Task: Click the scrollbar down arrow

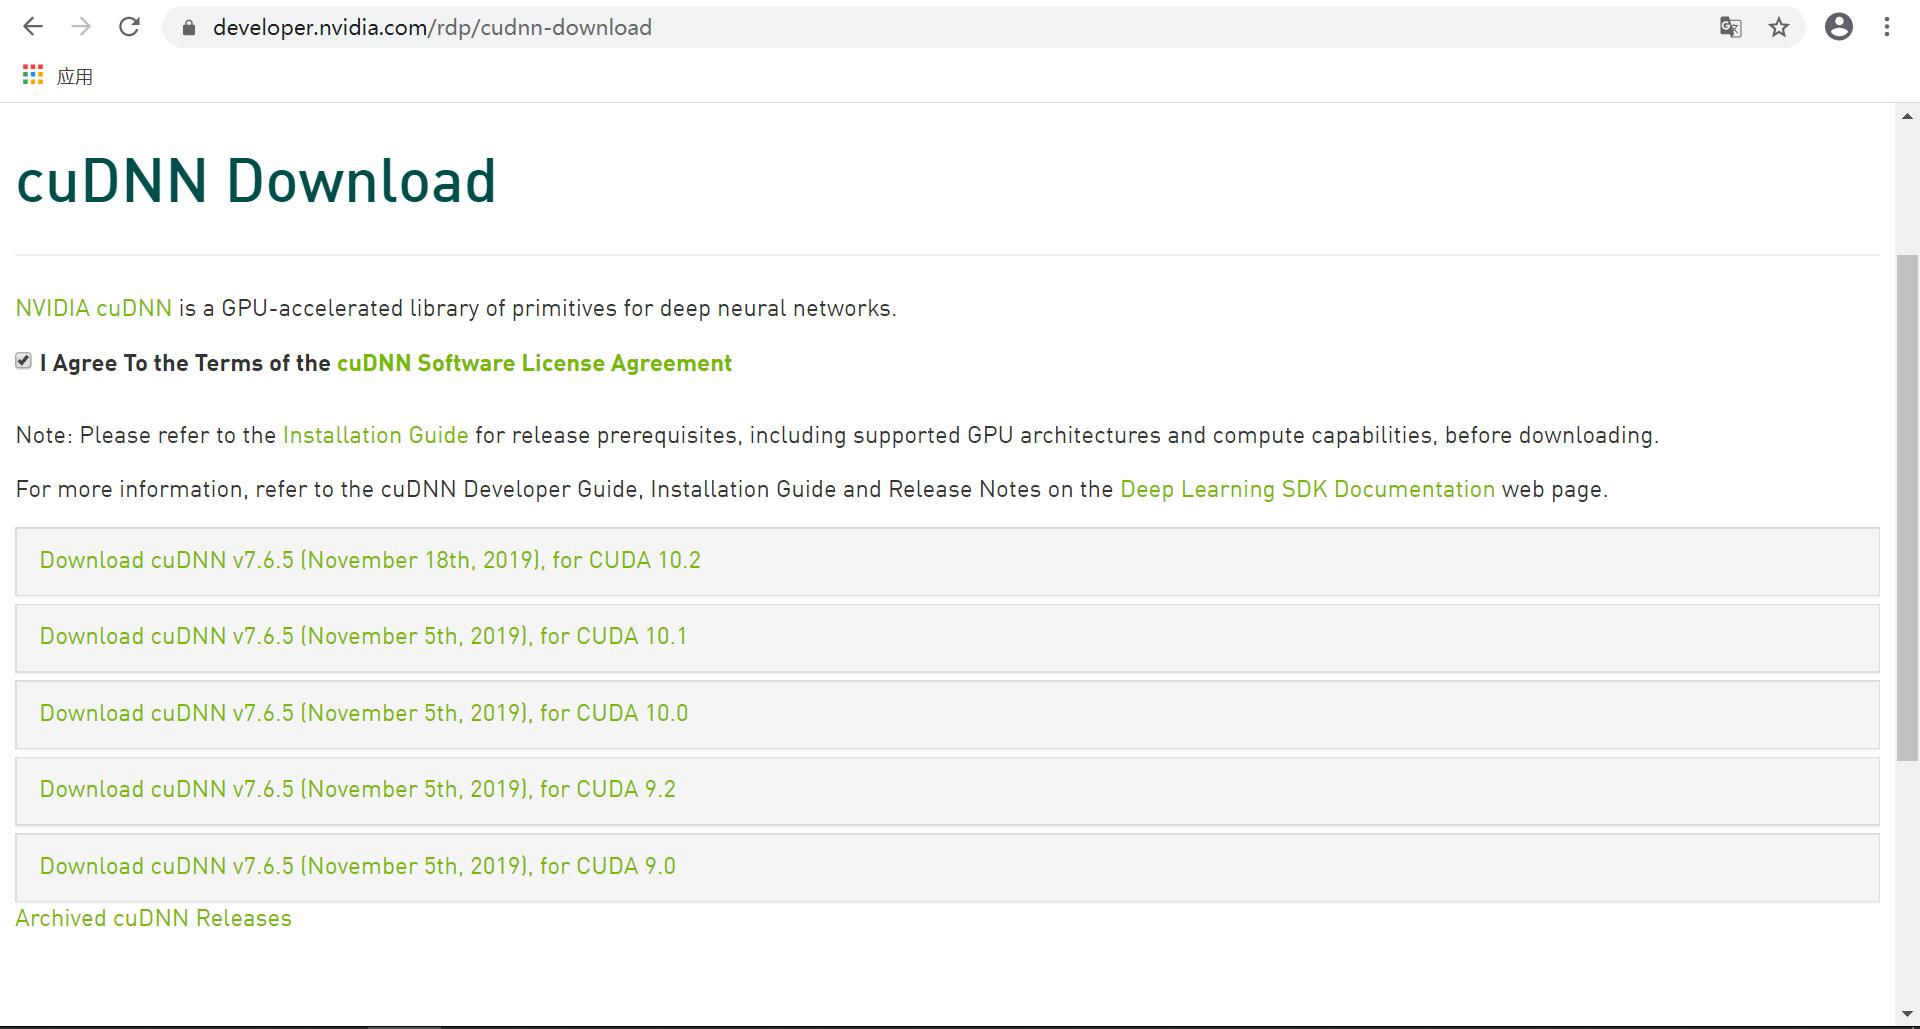Action: [x=1907, y=1014]
